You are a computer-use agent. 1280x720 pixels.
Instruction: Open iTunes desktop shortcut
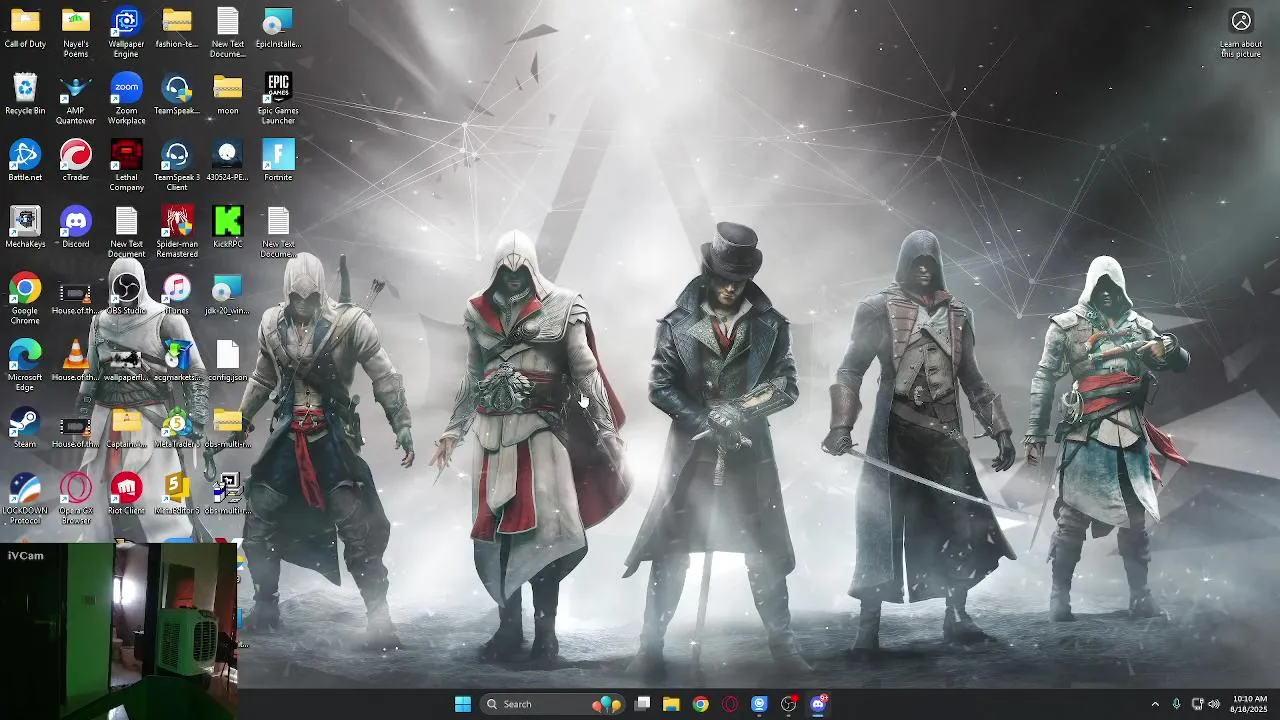(177, 295)
